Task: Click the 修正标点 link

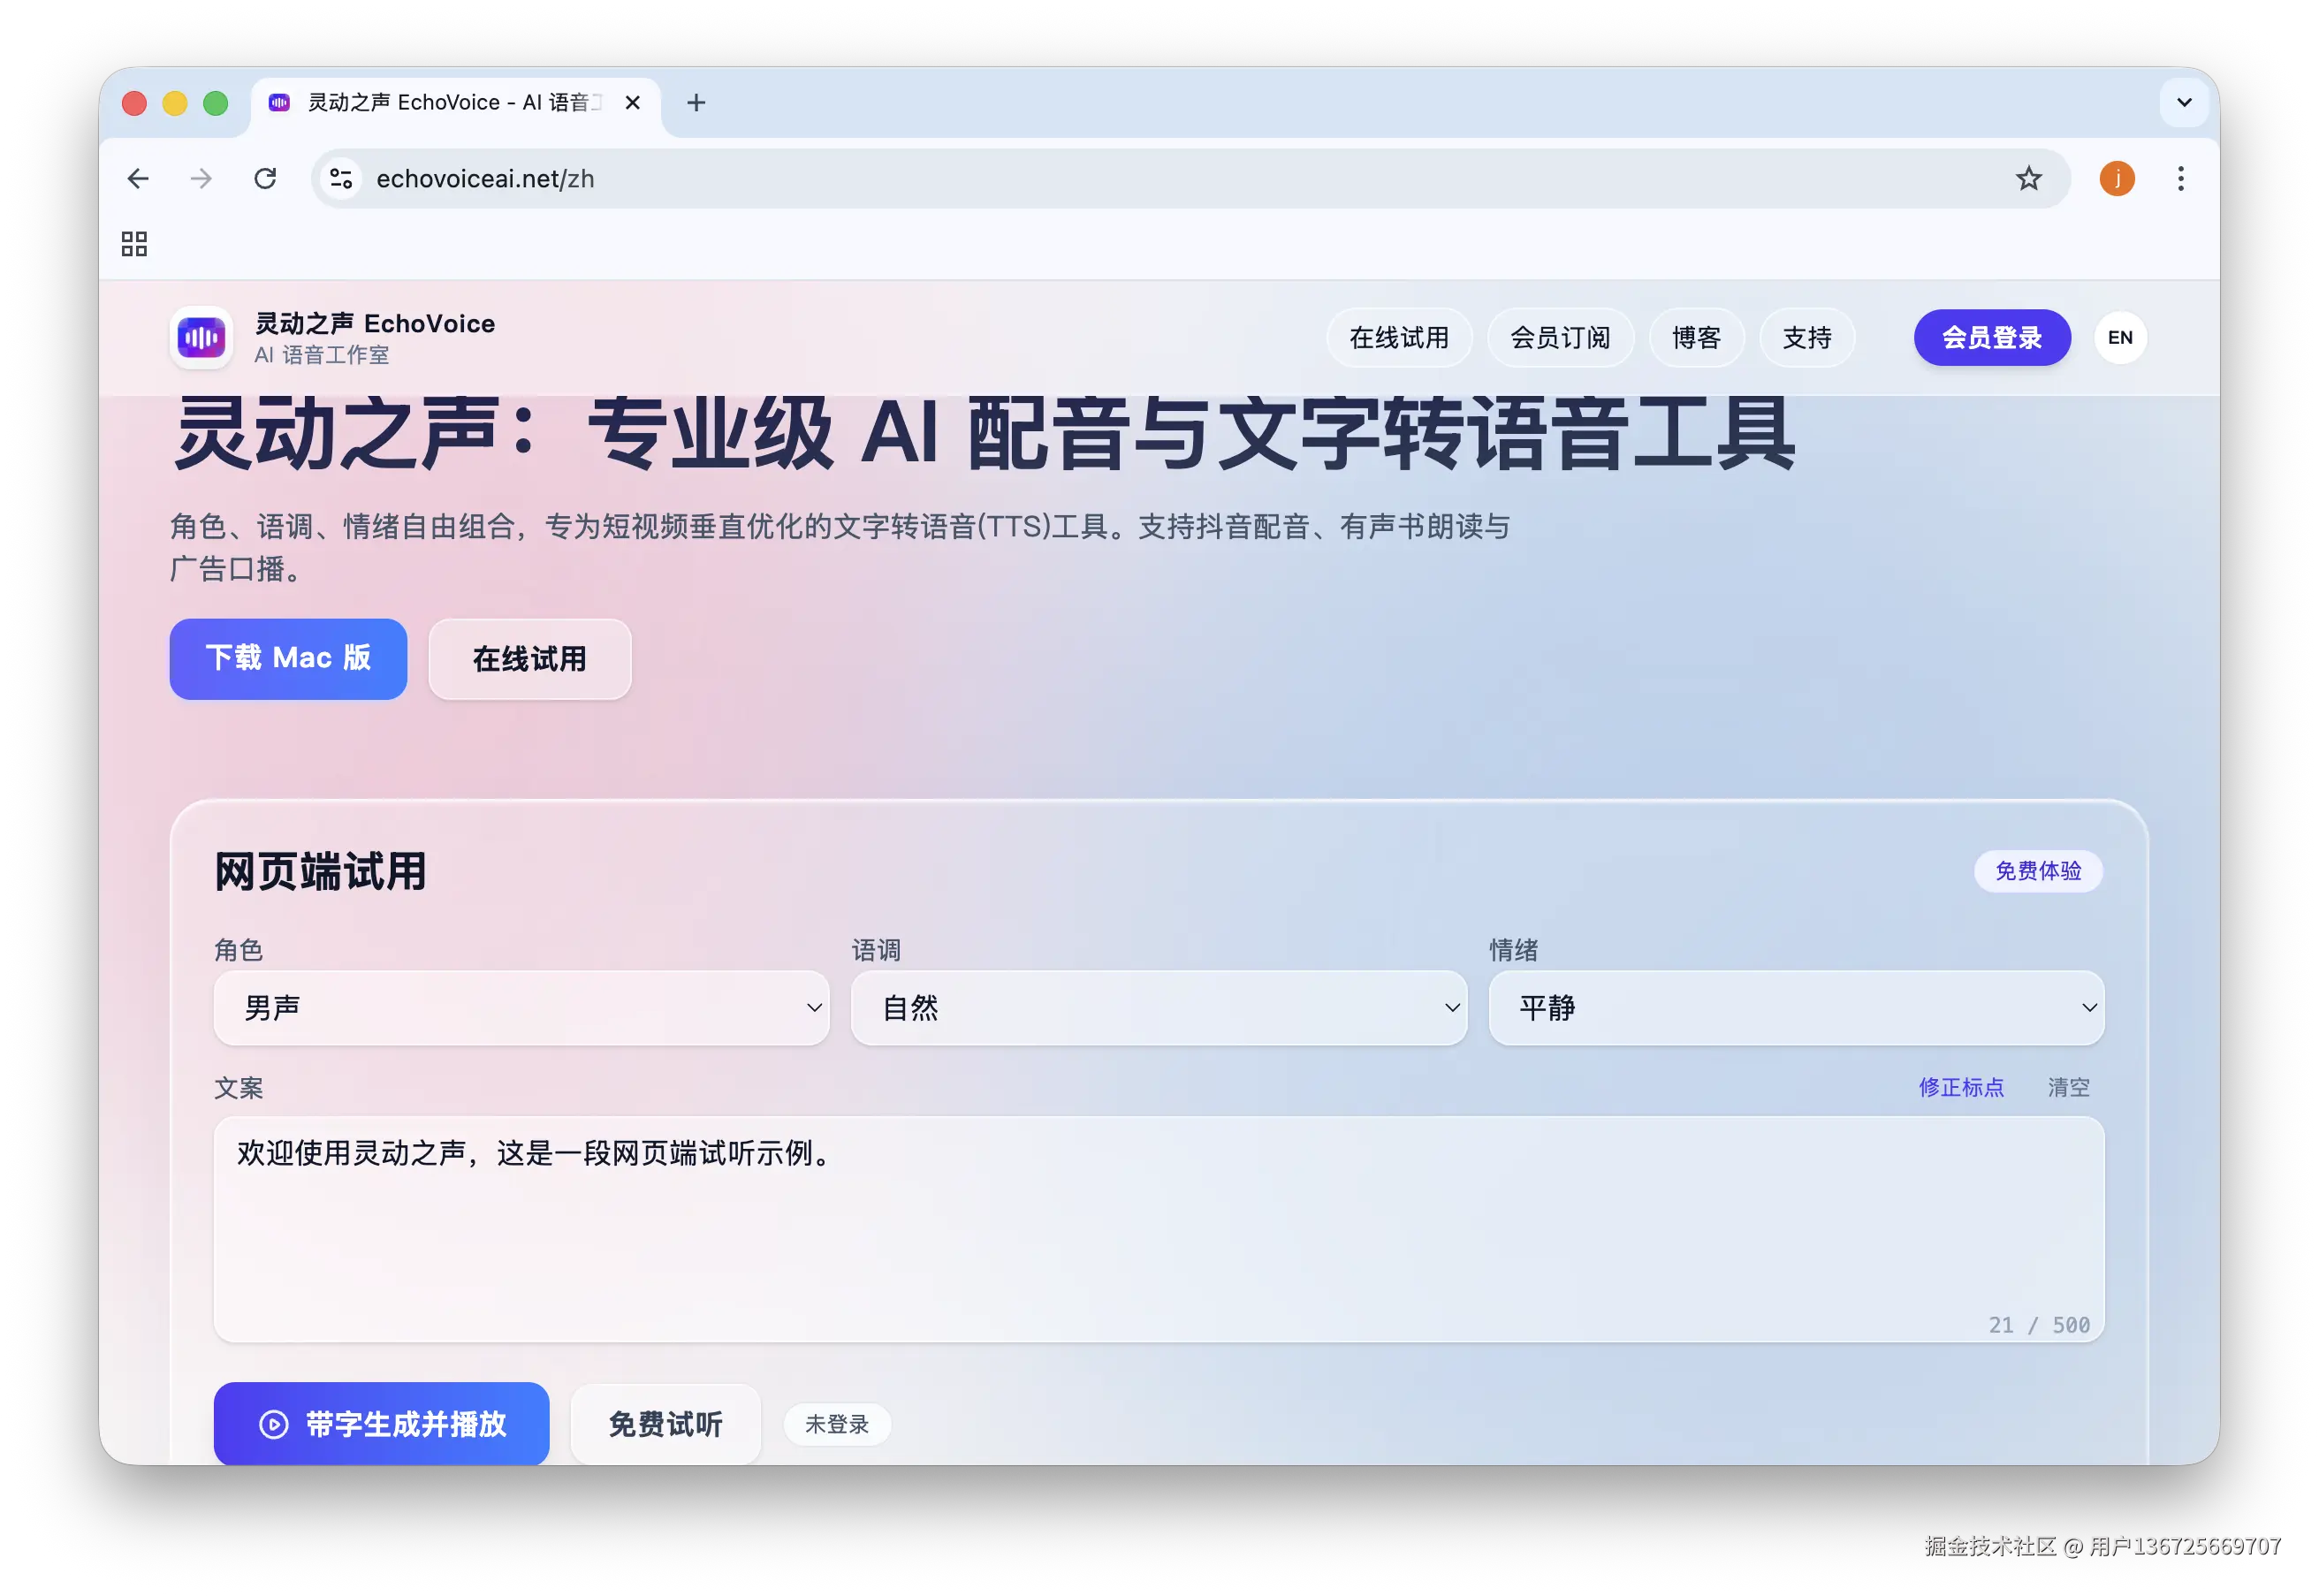Action: 1961,1087
